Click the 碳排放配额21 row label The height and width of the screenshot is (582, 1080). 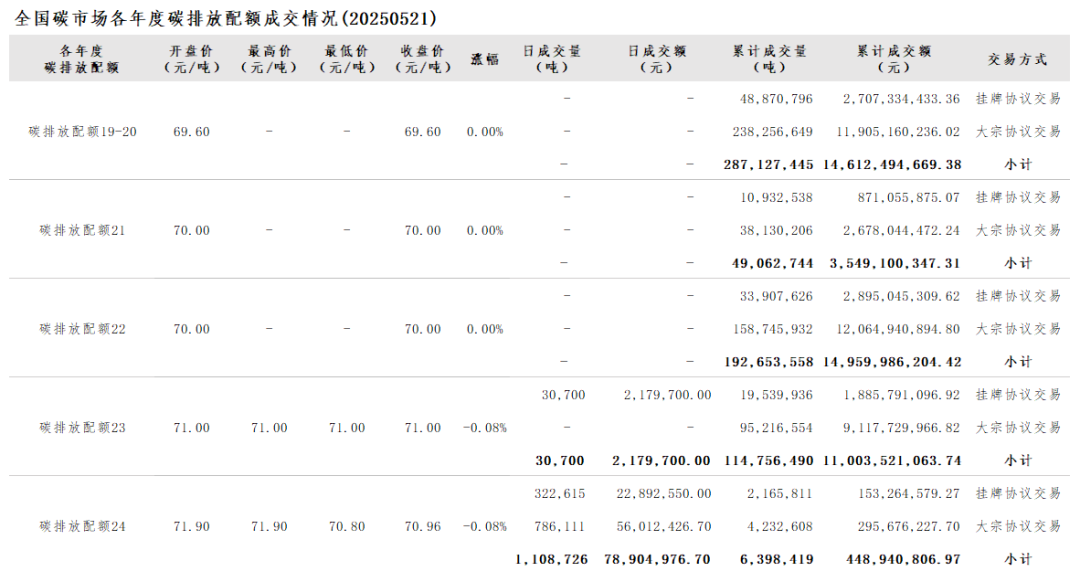pyautogui.click(x=83, y=231)
